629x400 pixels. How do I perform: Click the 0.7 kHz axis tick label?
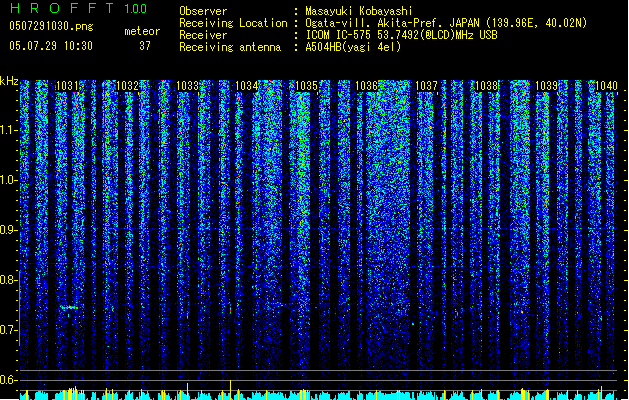coord(8,330)
